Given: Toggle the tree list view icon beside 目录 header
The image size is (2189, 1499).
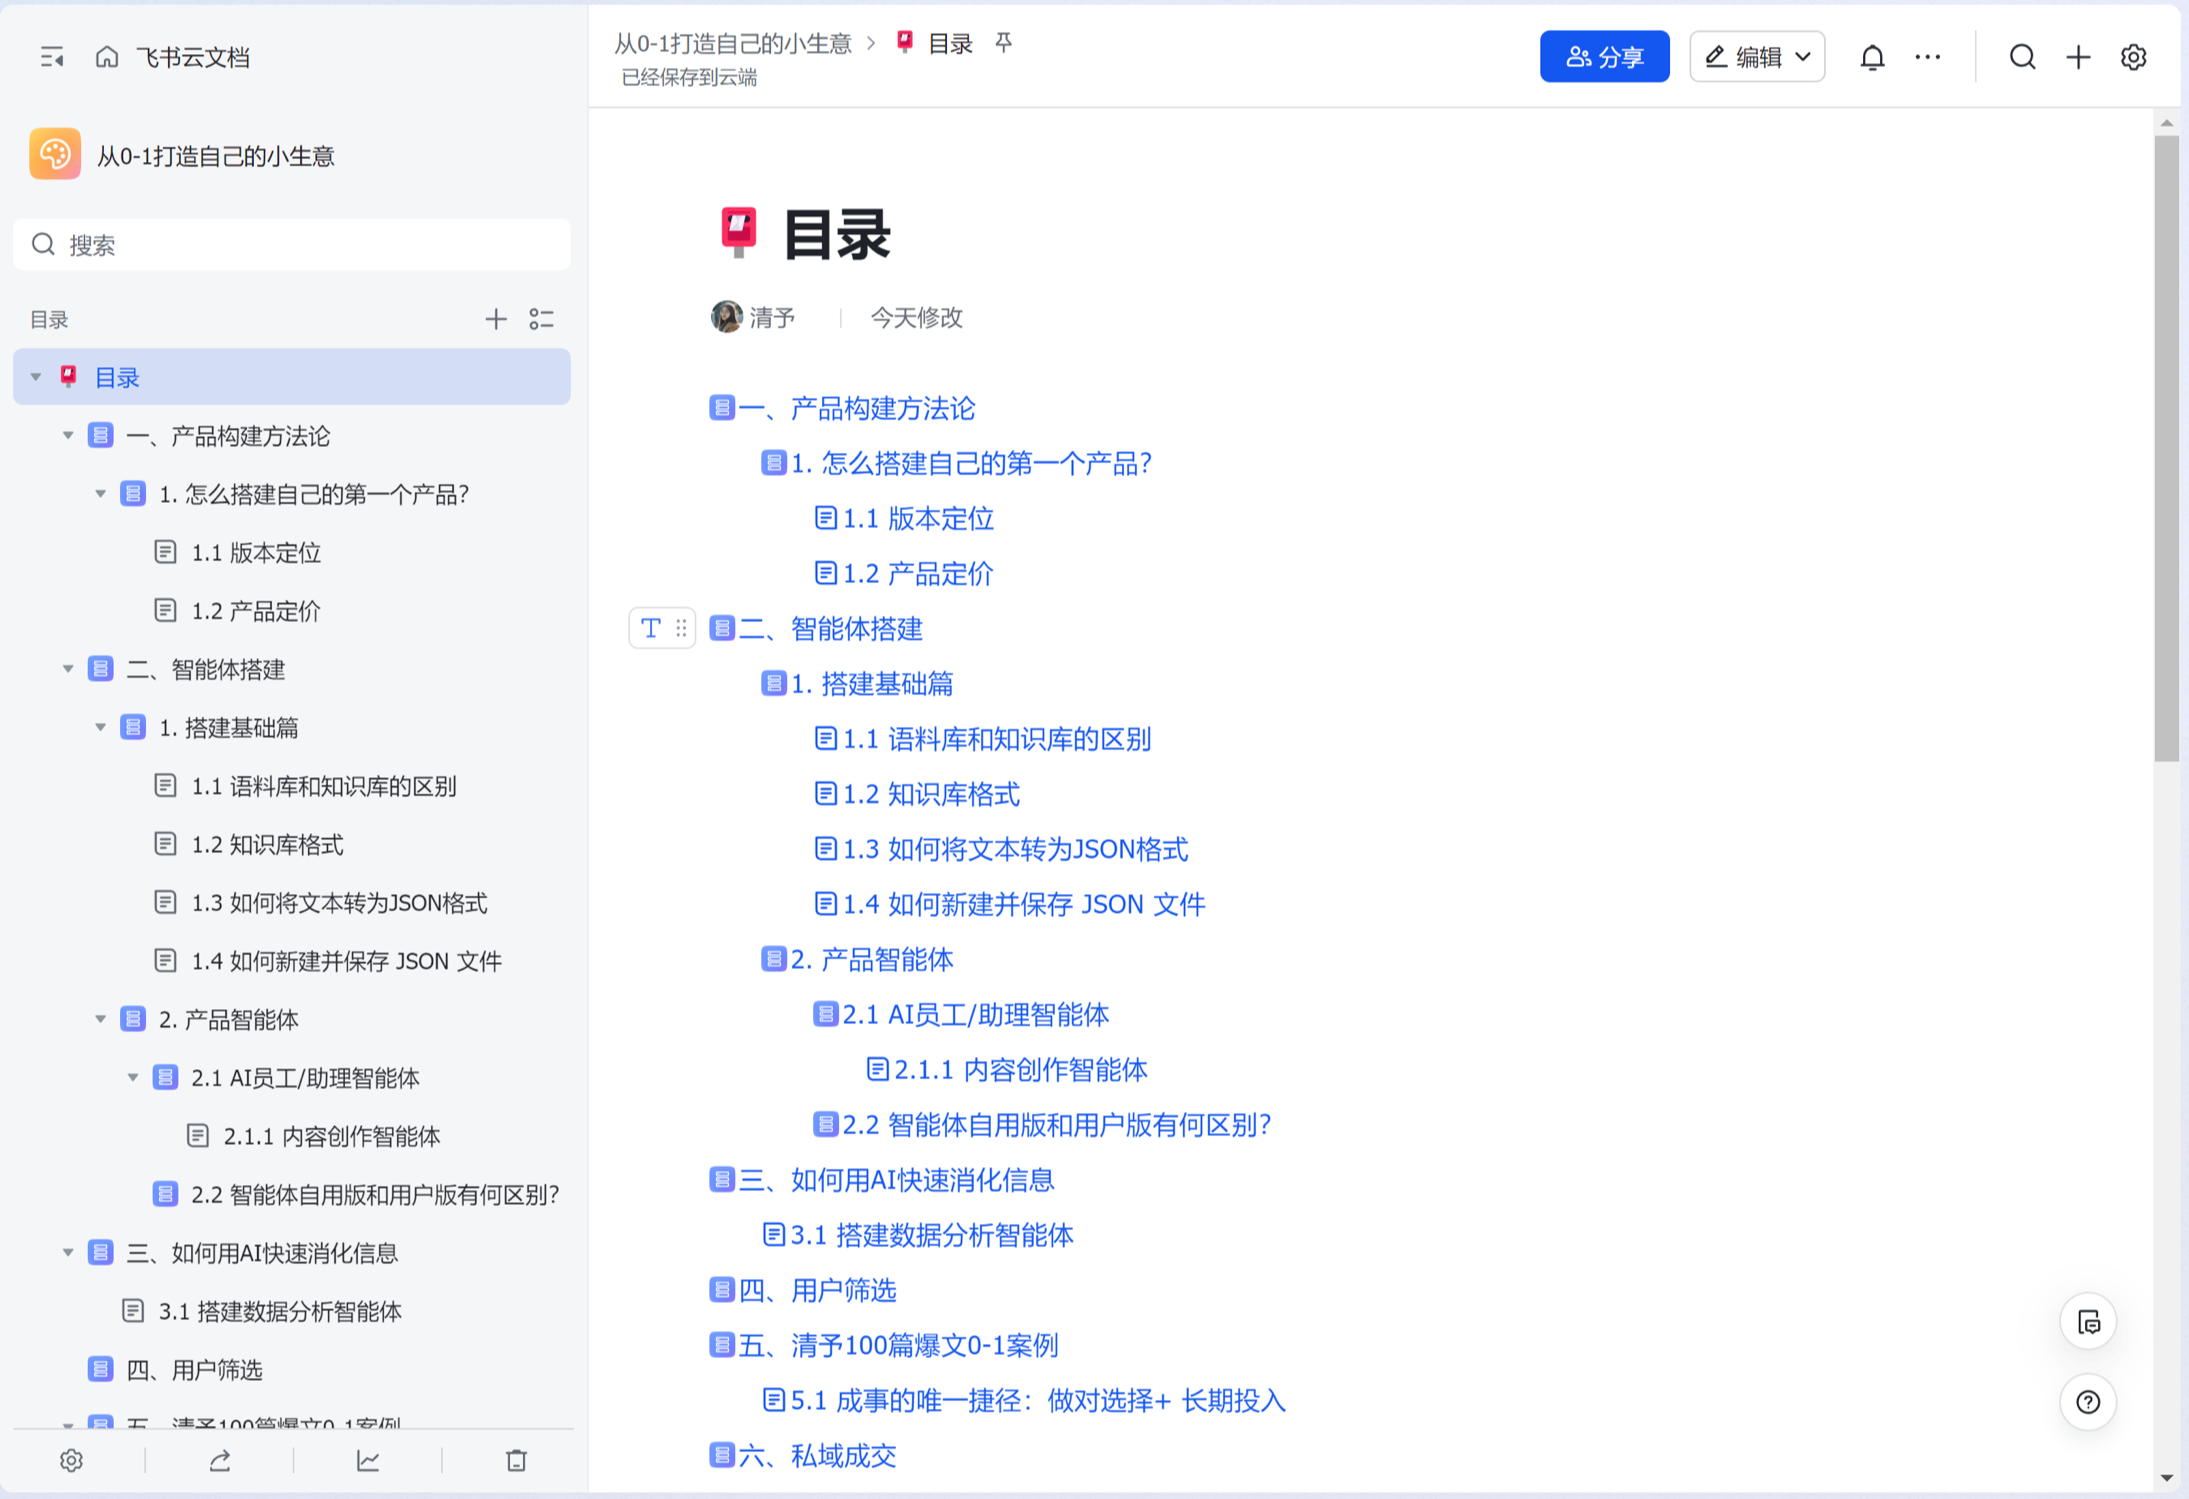Looking at the screenshot, I should [541, 319].
